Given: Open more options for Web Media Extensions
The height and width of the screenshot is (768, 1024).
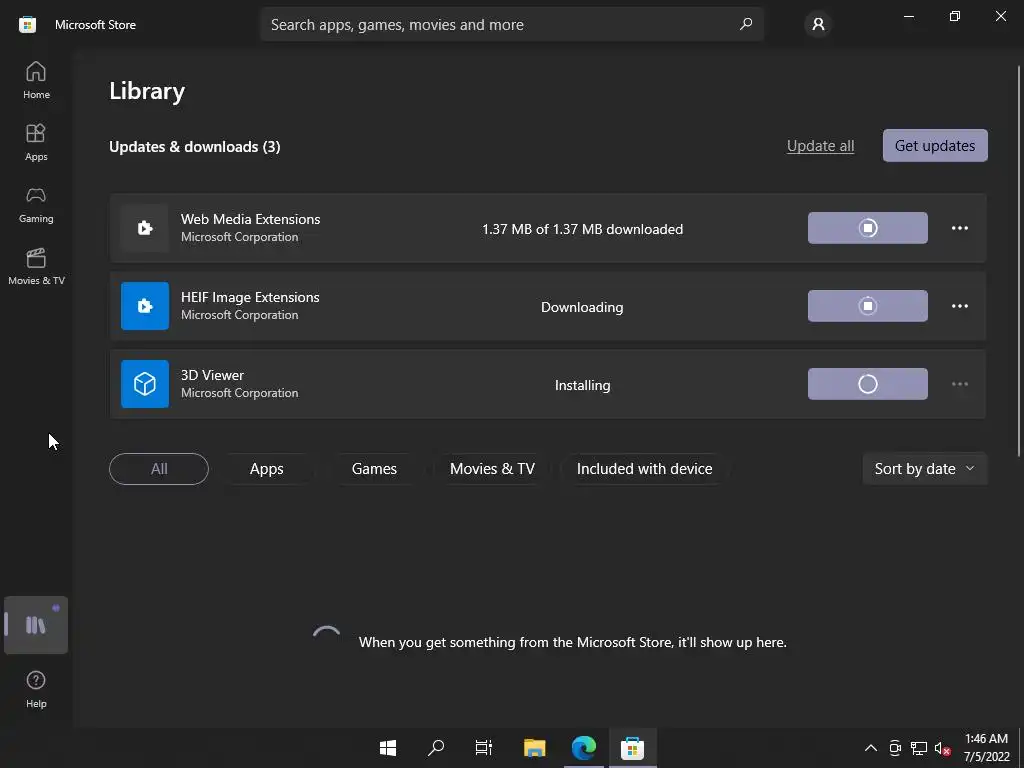Looking at the screenshot, I should coord(959,228).
